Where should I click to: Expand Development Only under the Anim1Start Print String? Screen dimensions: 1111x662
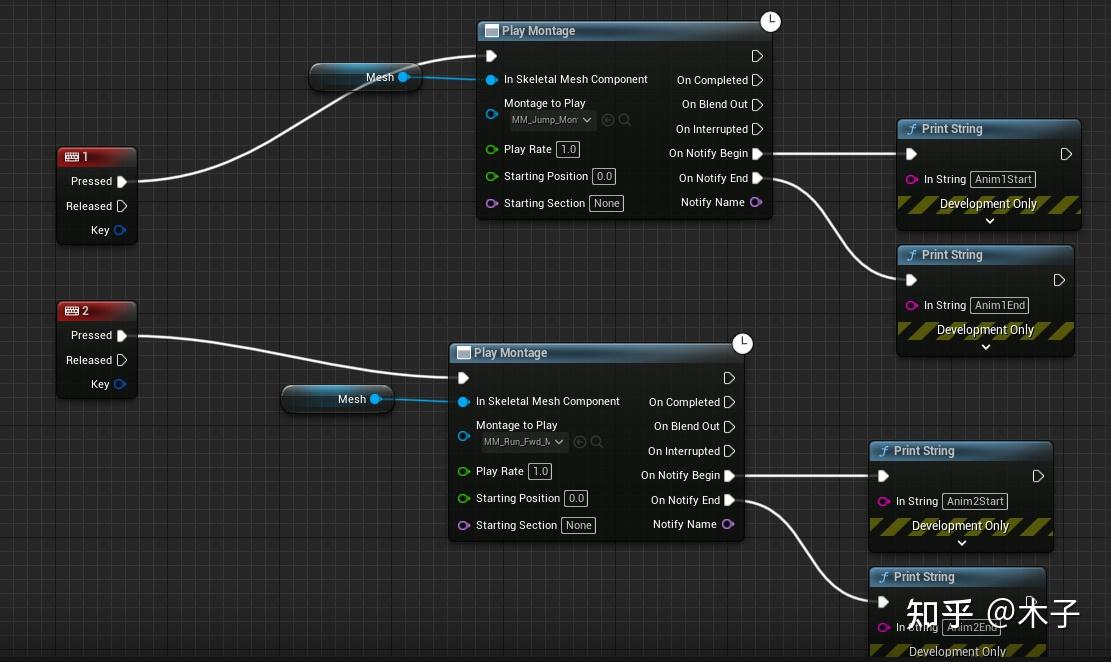(x=988, y=220)
